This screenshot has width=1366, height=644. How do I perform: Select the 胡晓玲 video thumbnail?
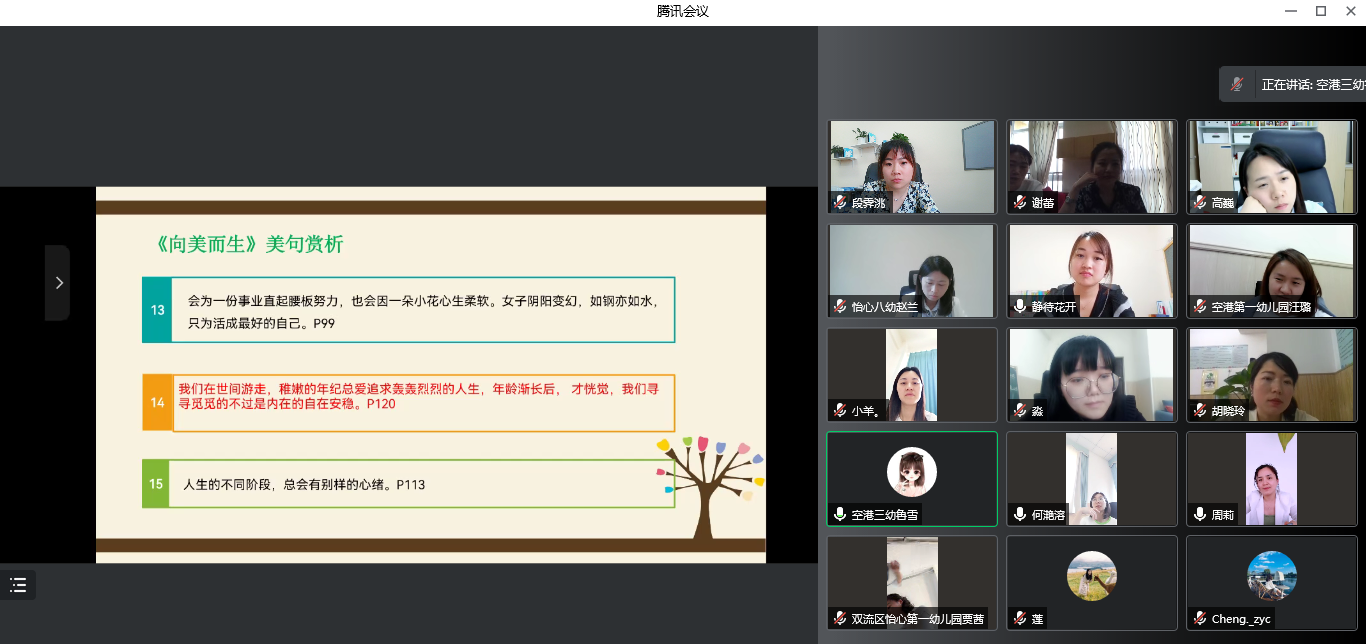point(1271,374)
